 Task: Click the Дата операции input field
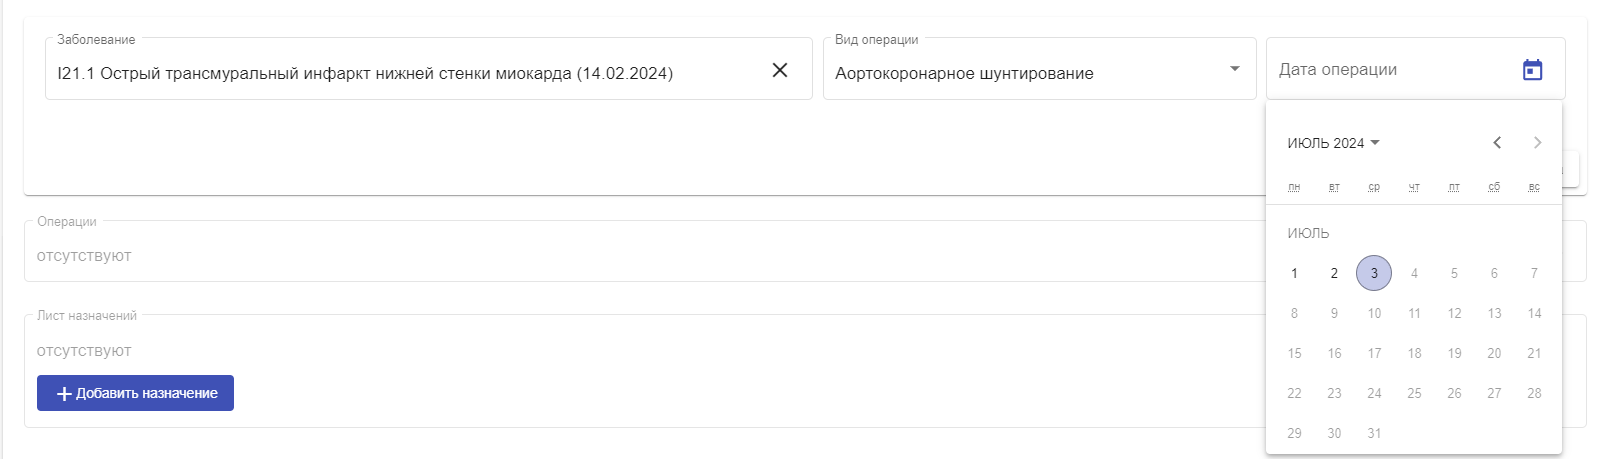tap(1396, 69)
